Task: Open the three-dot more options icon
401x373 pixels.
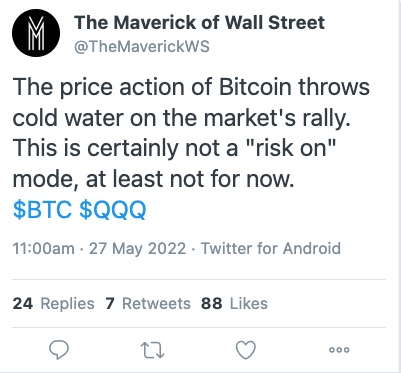Action: coord(339,350)
